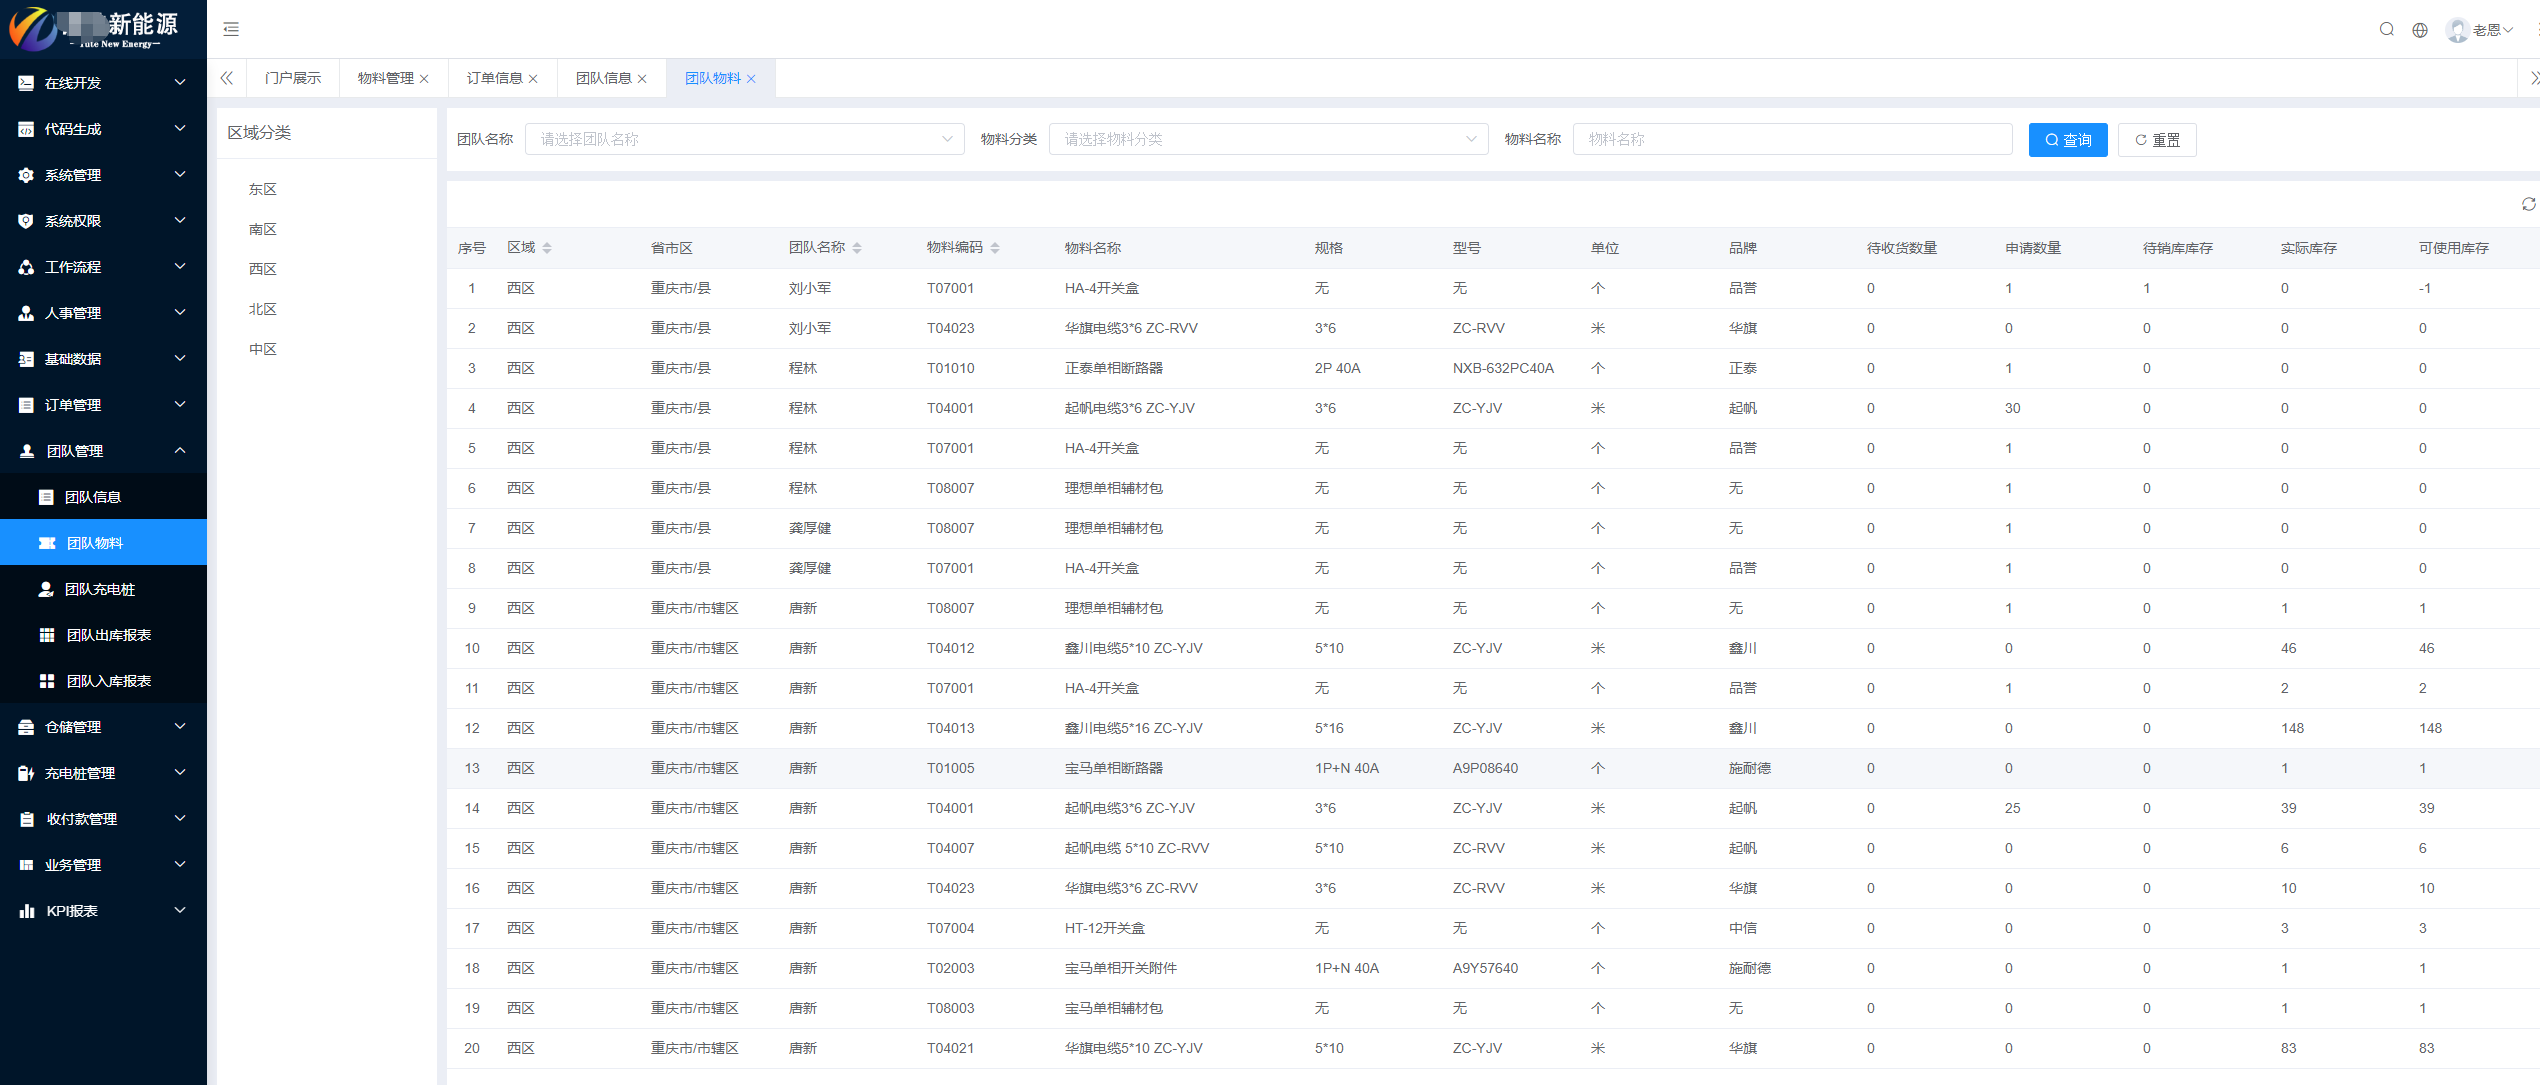Click the T04021 material code cell
The height and width of the screenshot is (1085, 2540).
pyautogui.click(x=950, y=1048)
